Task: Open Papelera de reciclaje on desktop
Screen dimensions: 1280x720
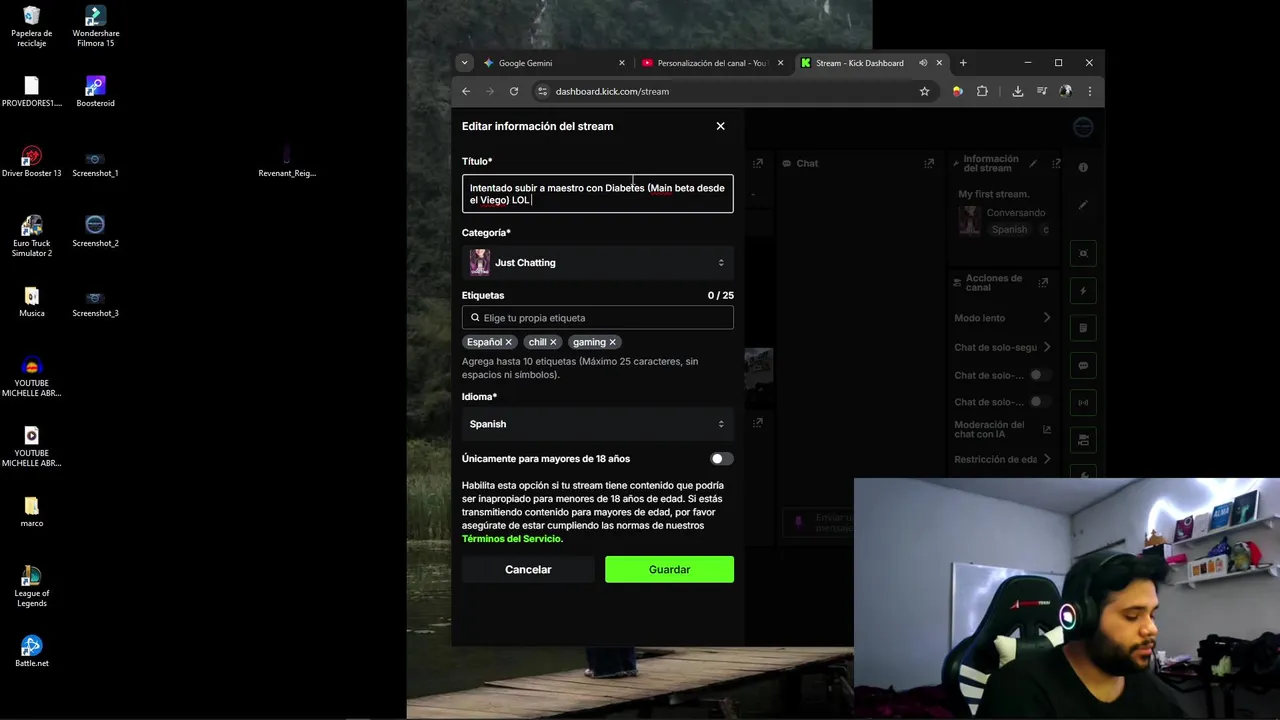Action: pos(32,27)
